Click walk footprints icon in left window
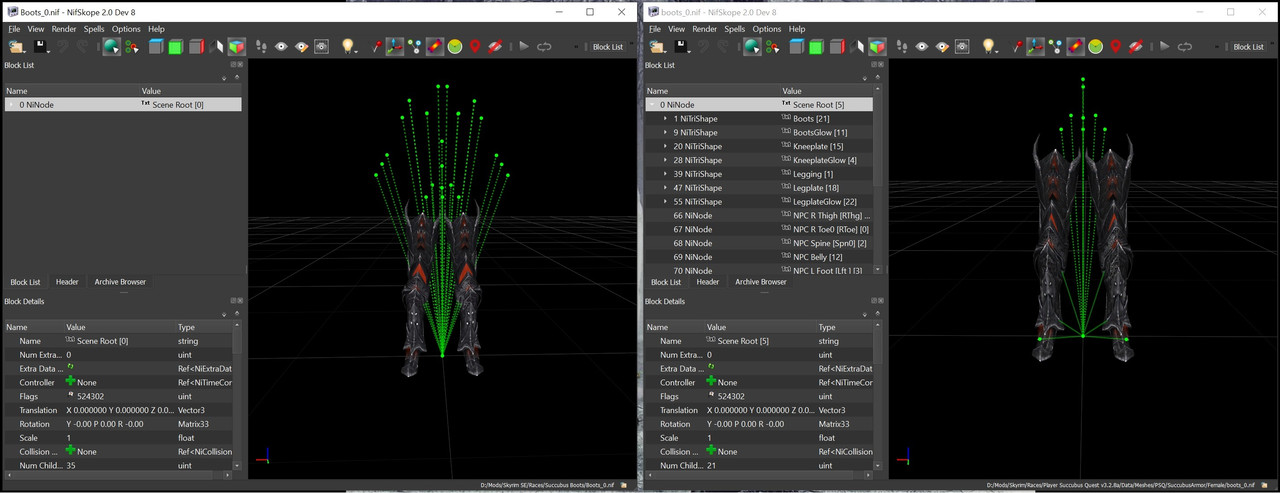 point(262,46)
